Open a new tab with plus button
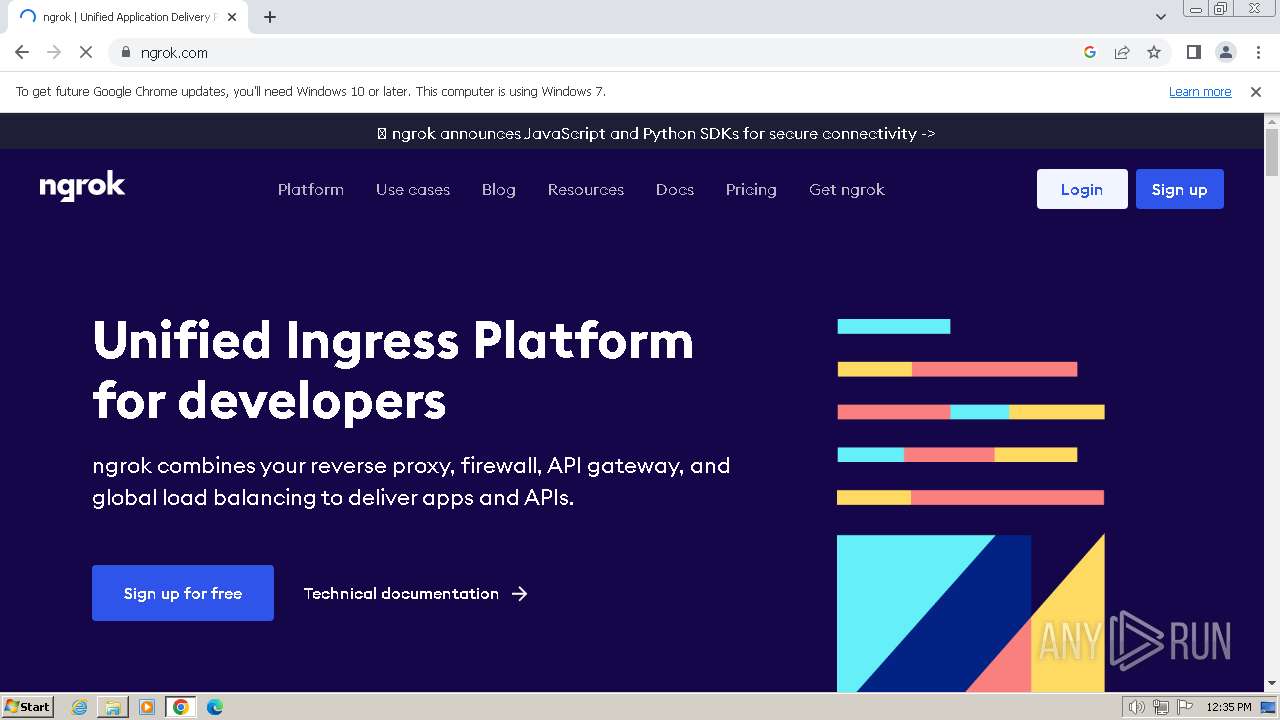The height and width of the screenshot is (720, 1280). click(x=270, y=17)
